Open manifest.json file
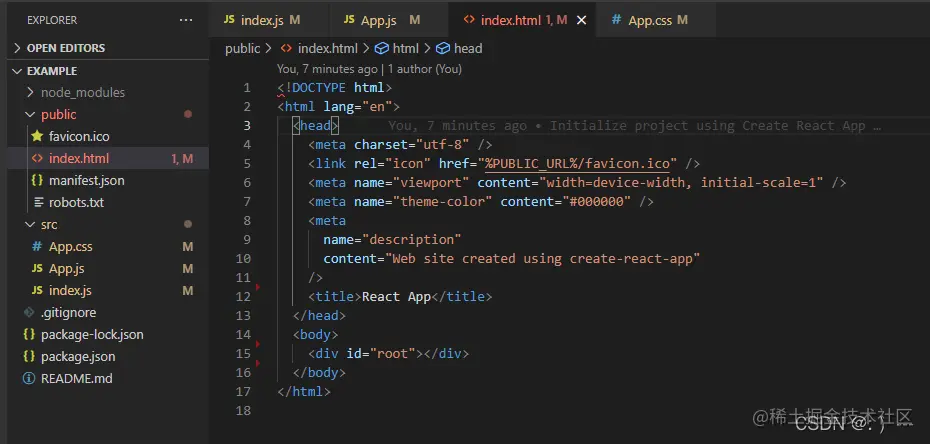930x444 pixels. [x=87, y=180]
